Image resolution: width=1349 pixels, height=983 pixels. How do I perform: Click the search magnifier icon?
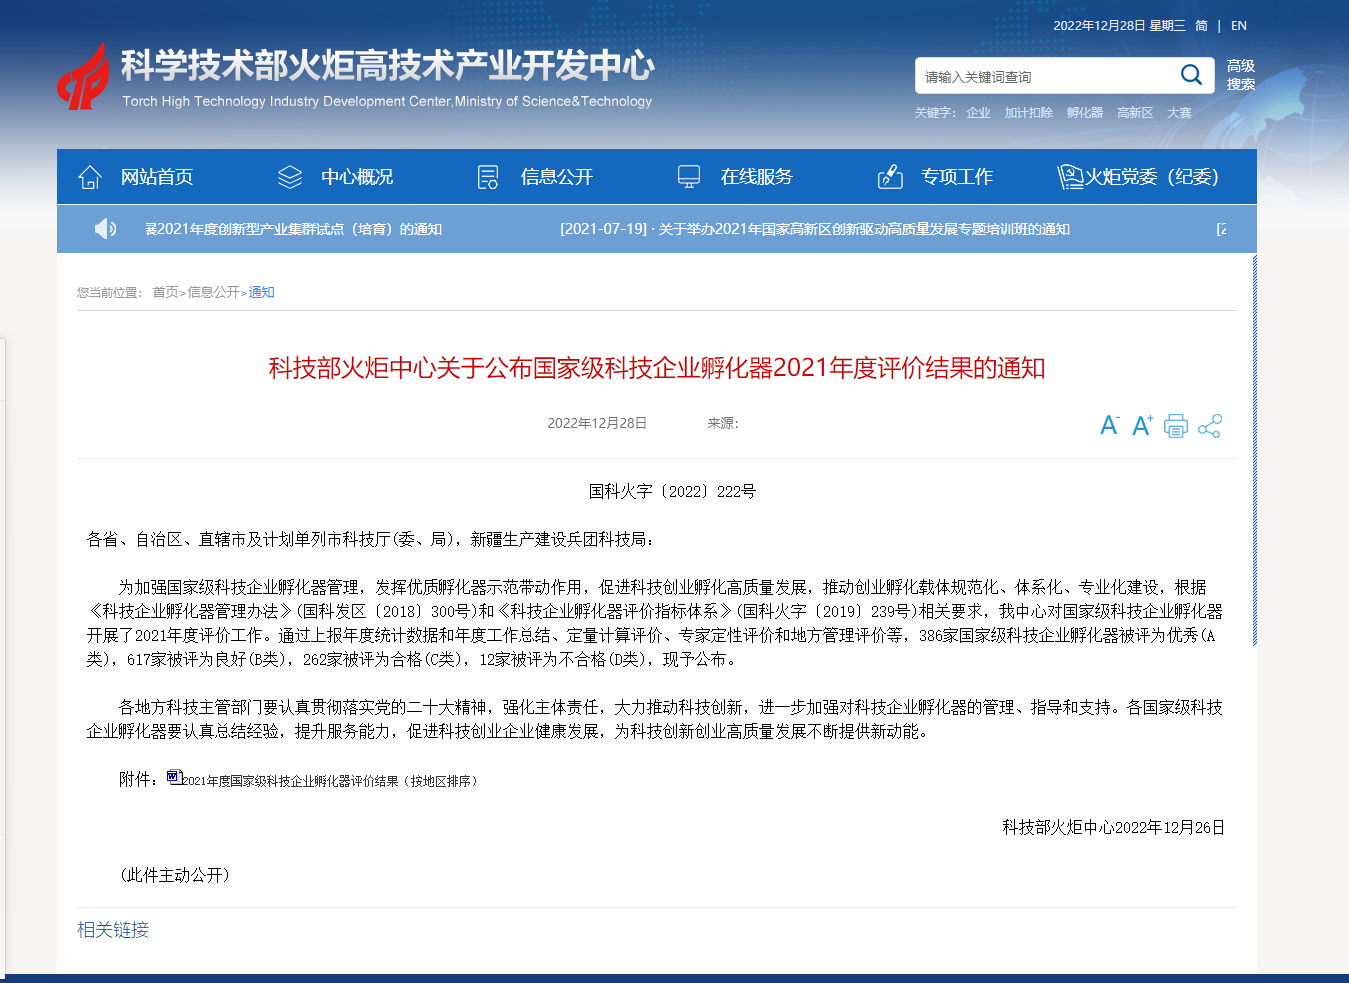pyautogui.click(x=1190, y=75)
